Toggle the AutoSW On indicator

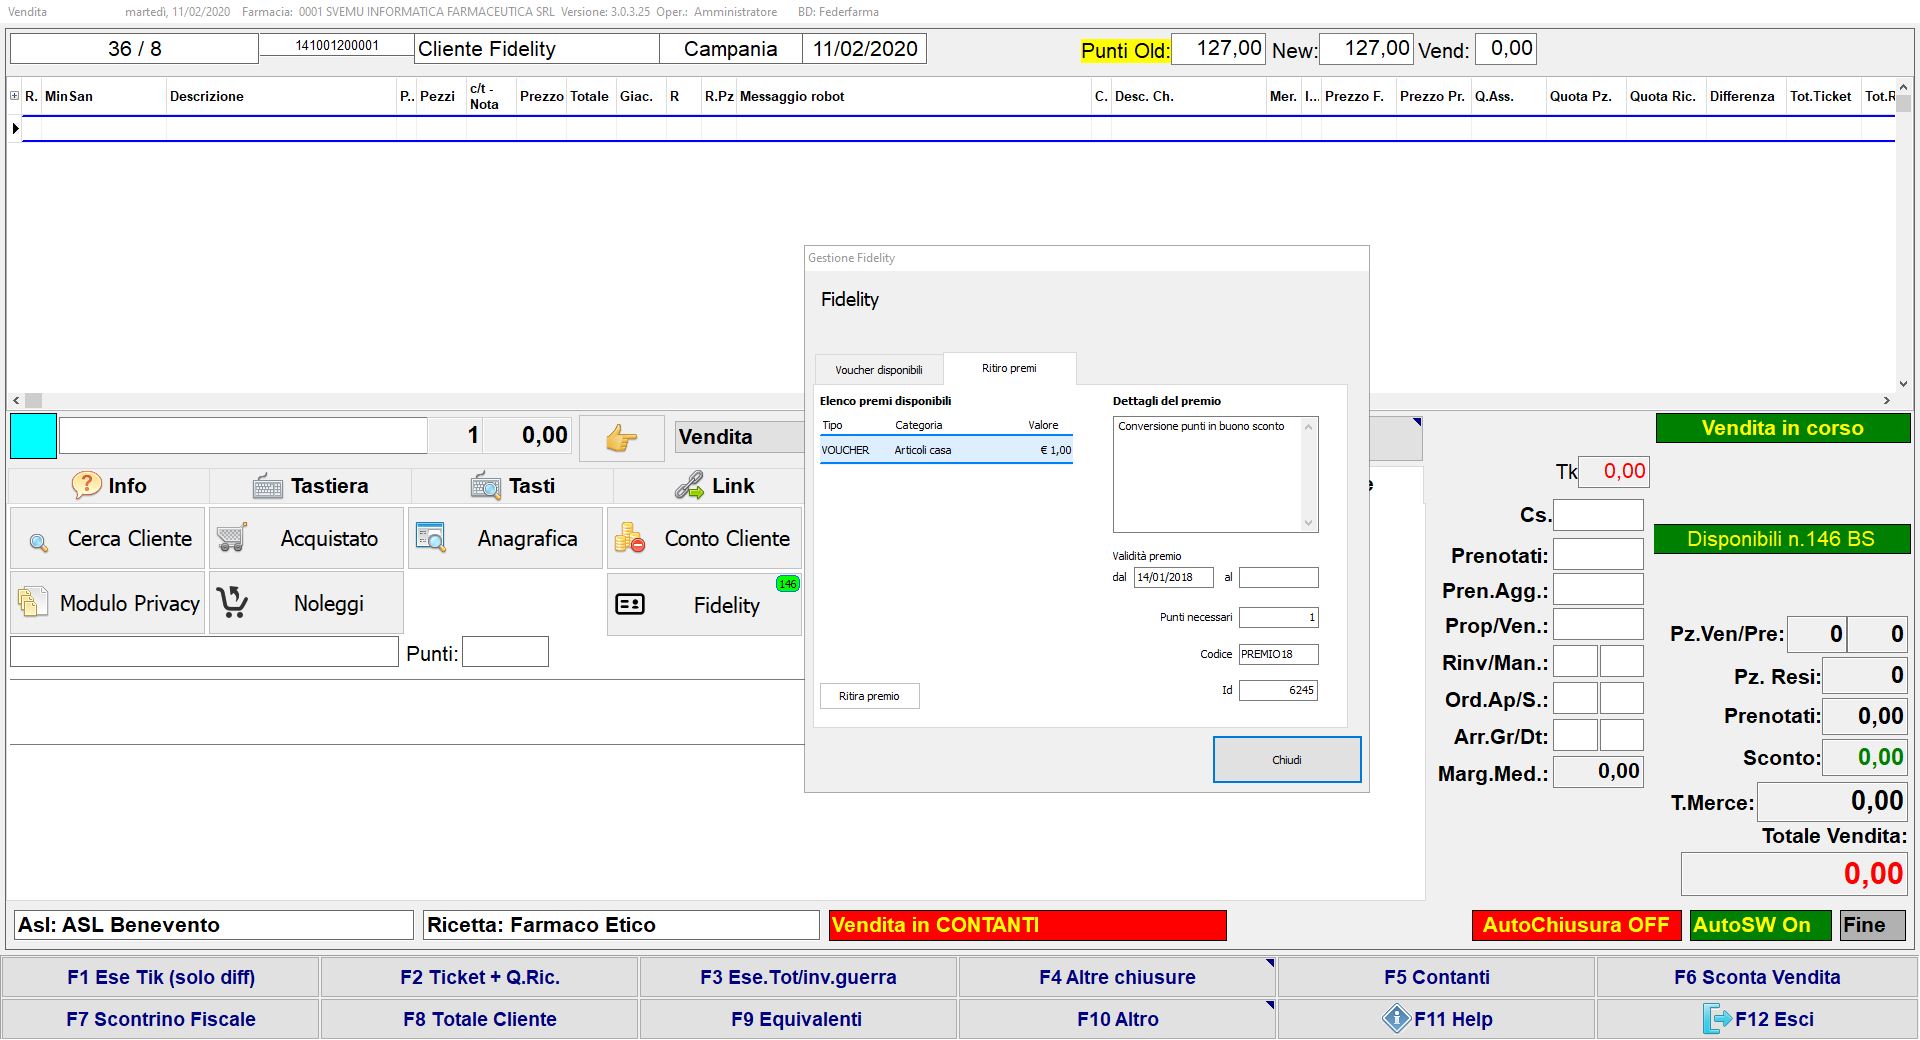1759,925
